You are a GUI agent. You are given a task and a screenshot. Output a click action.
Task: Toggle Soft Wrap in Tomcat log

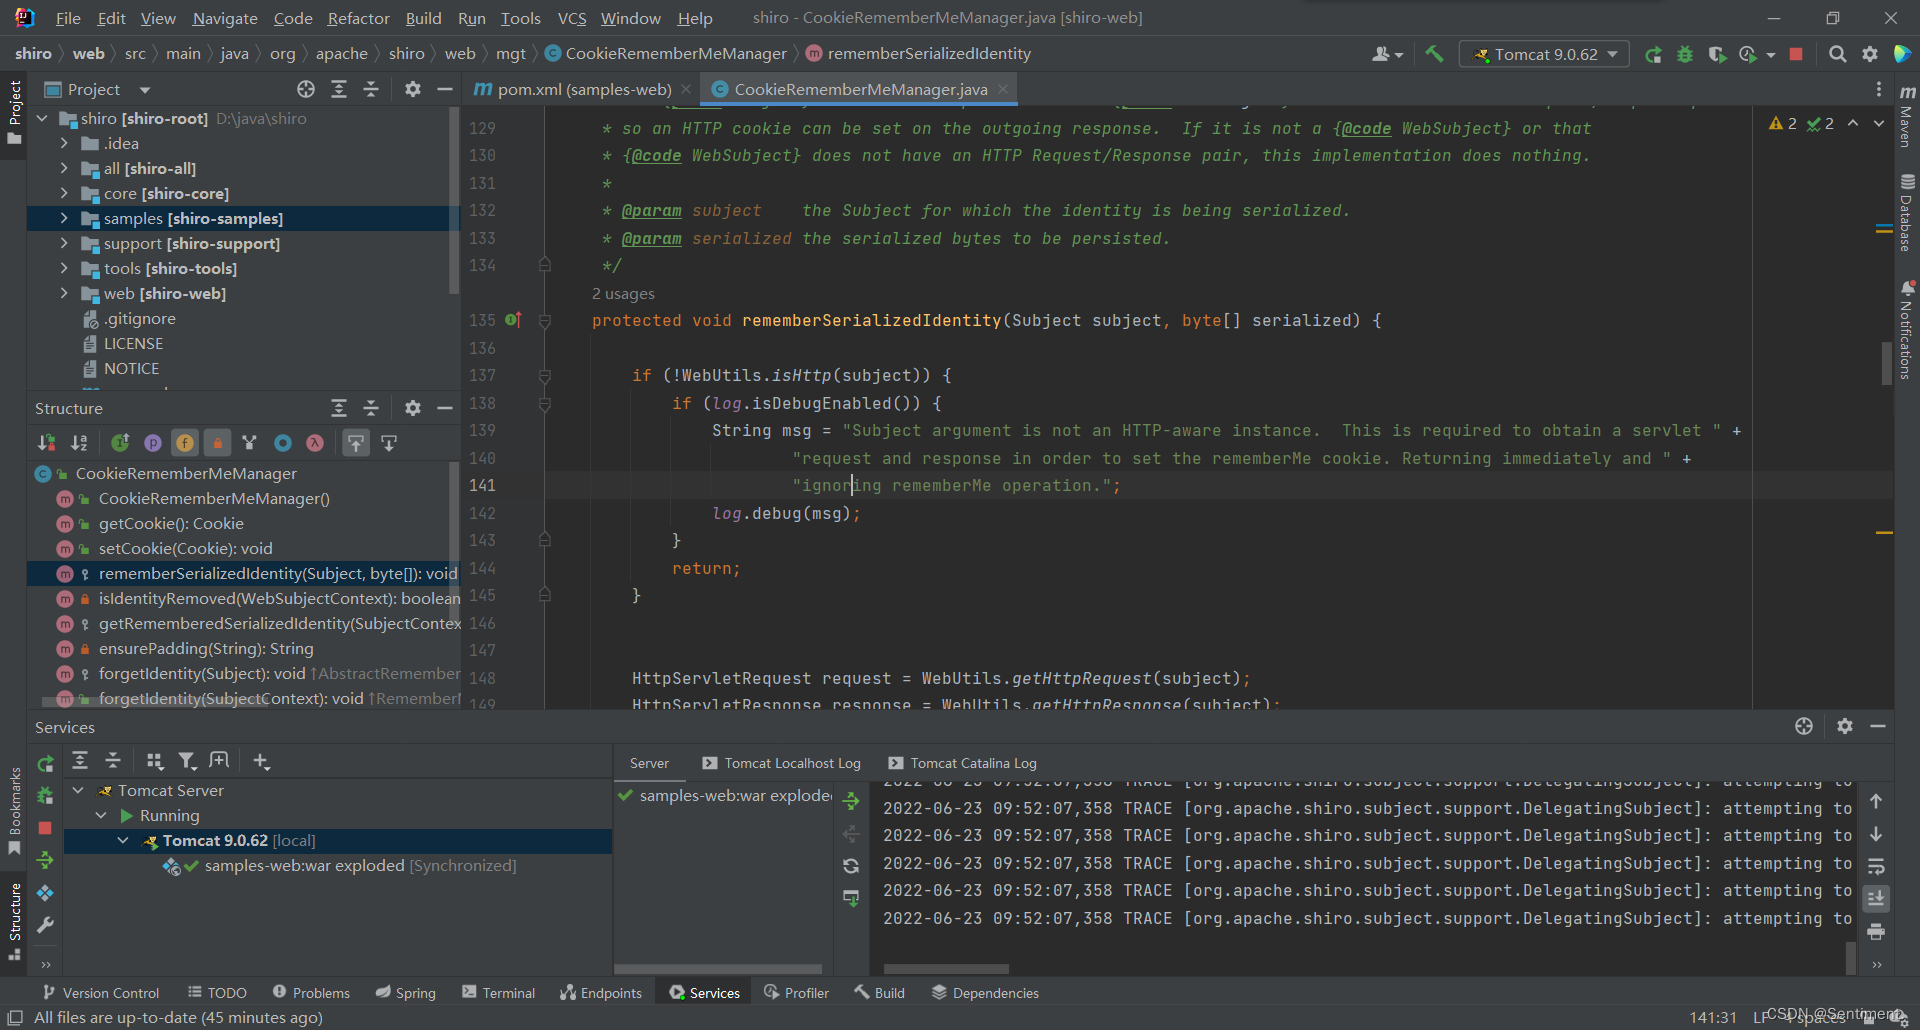click(x=1876, y=866)
